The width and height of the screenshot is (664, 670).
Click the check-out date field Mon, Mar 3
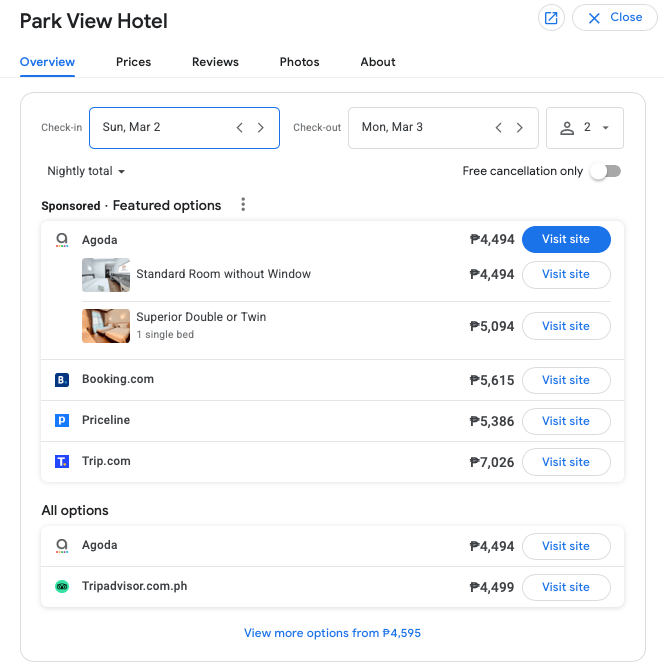(443, 128)
